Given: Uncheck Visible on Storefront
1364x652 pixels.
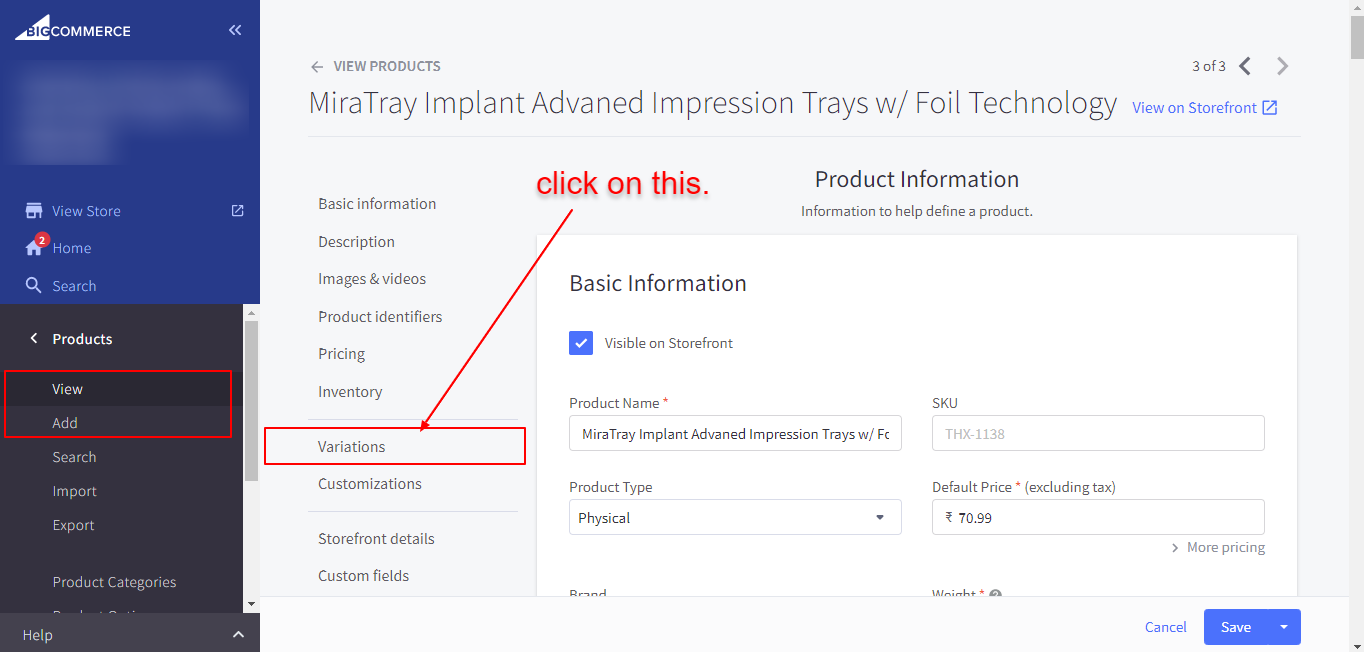Looking at the screenshot, I should point(581,342).
